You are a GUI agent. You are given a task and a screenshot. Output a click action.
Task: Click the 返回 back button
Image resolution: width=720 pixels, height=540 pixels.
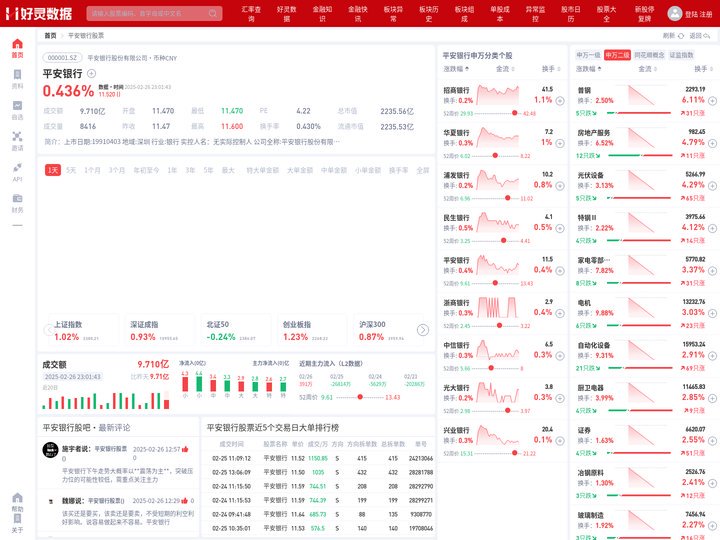click(x=700, y=35)
